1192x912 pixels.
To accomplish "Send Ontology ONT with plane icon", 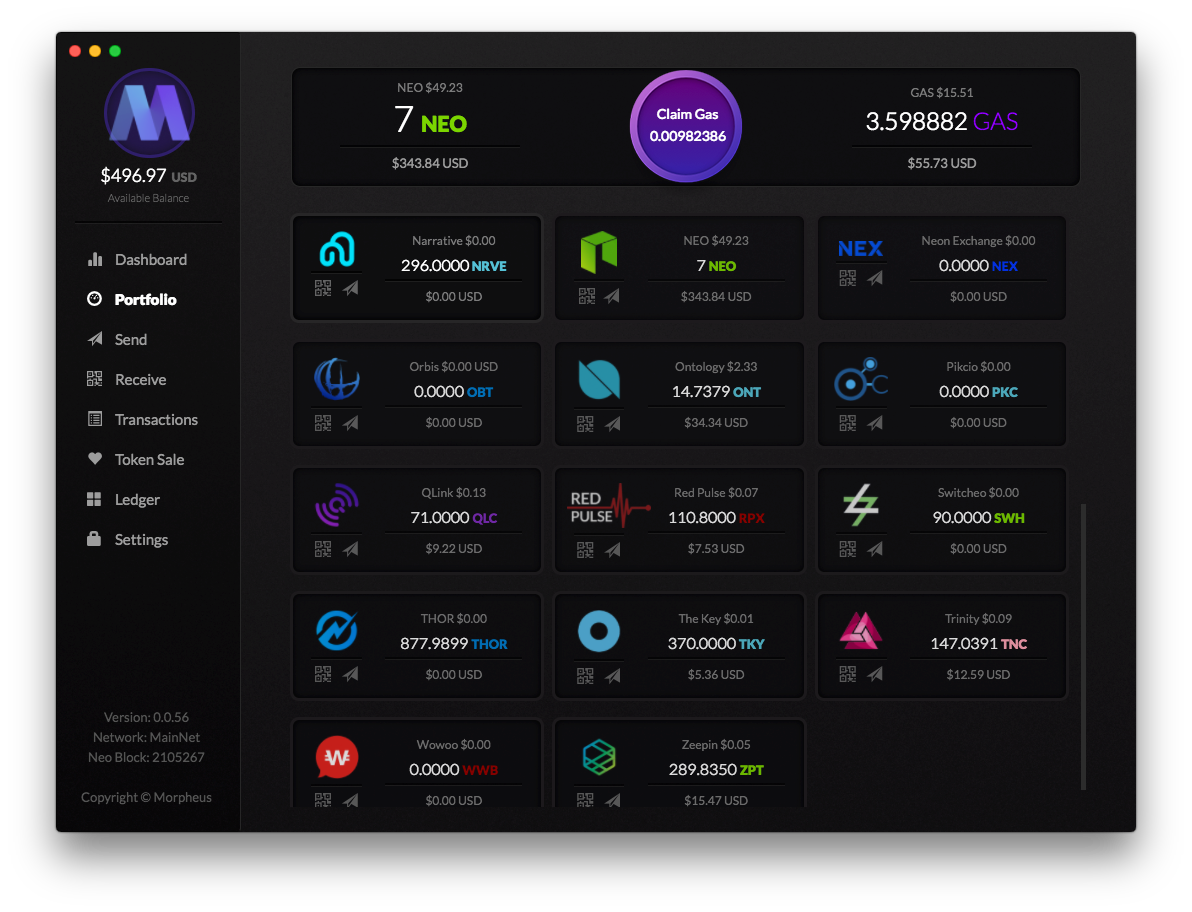I will (613, 423).
